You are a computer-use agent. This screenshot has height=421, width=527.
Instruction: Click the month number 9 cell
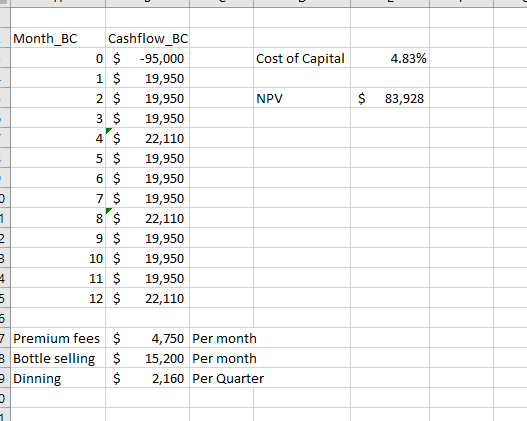click(58, 238)
